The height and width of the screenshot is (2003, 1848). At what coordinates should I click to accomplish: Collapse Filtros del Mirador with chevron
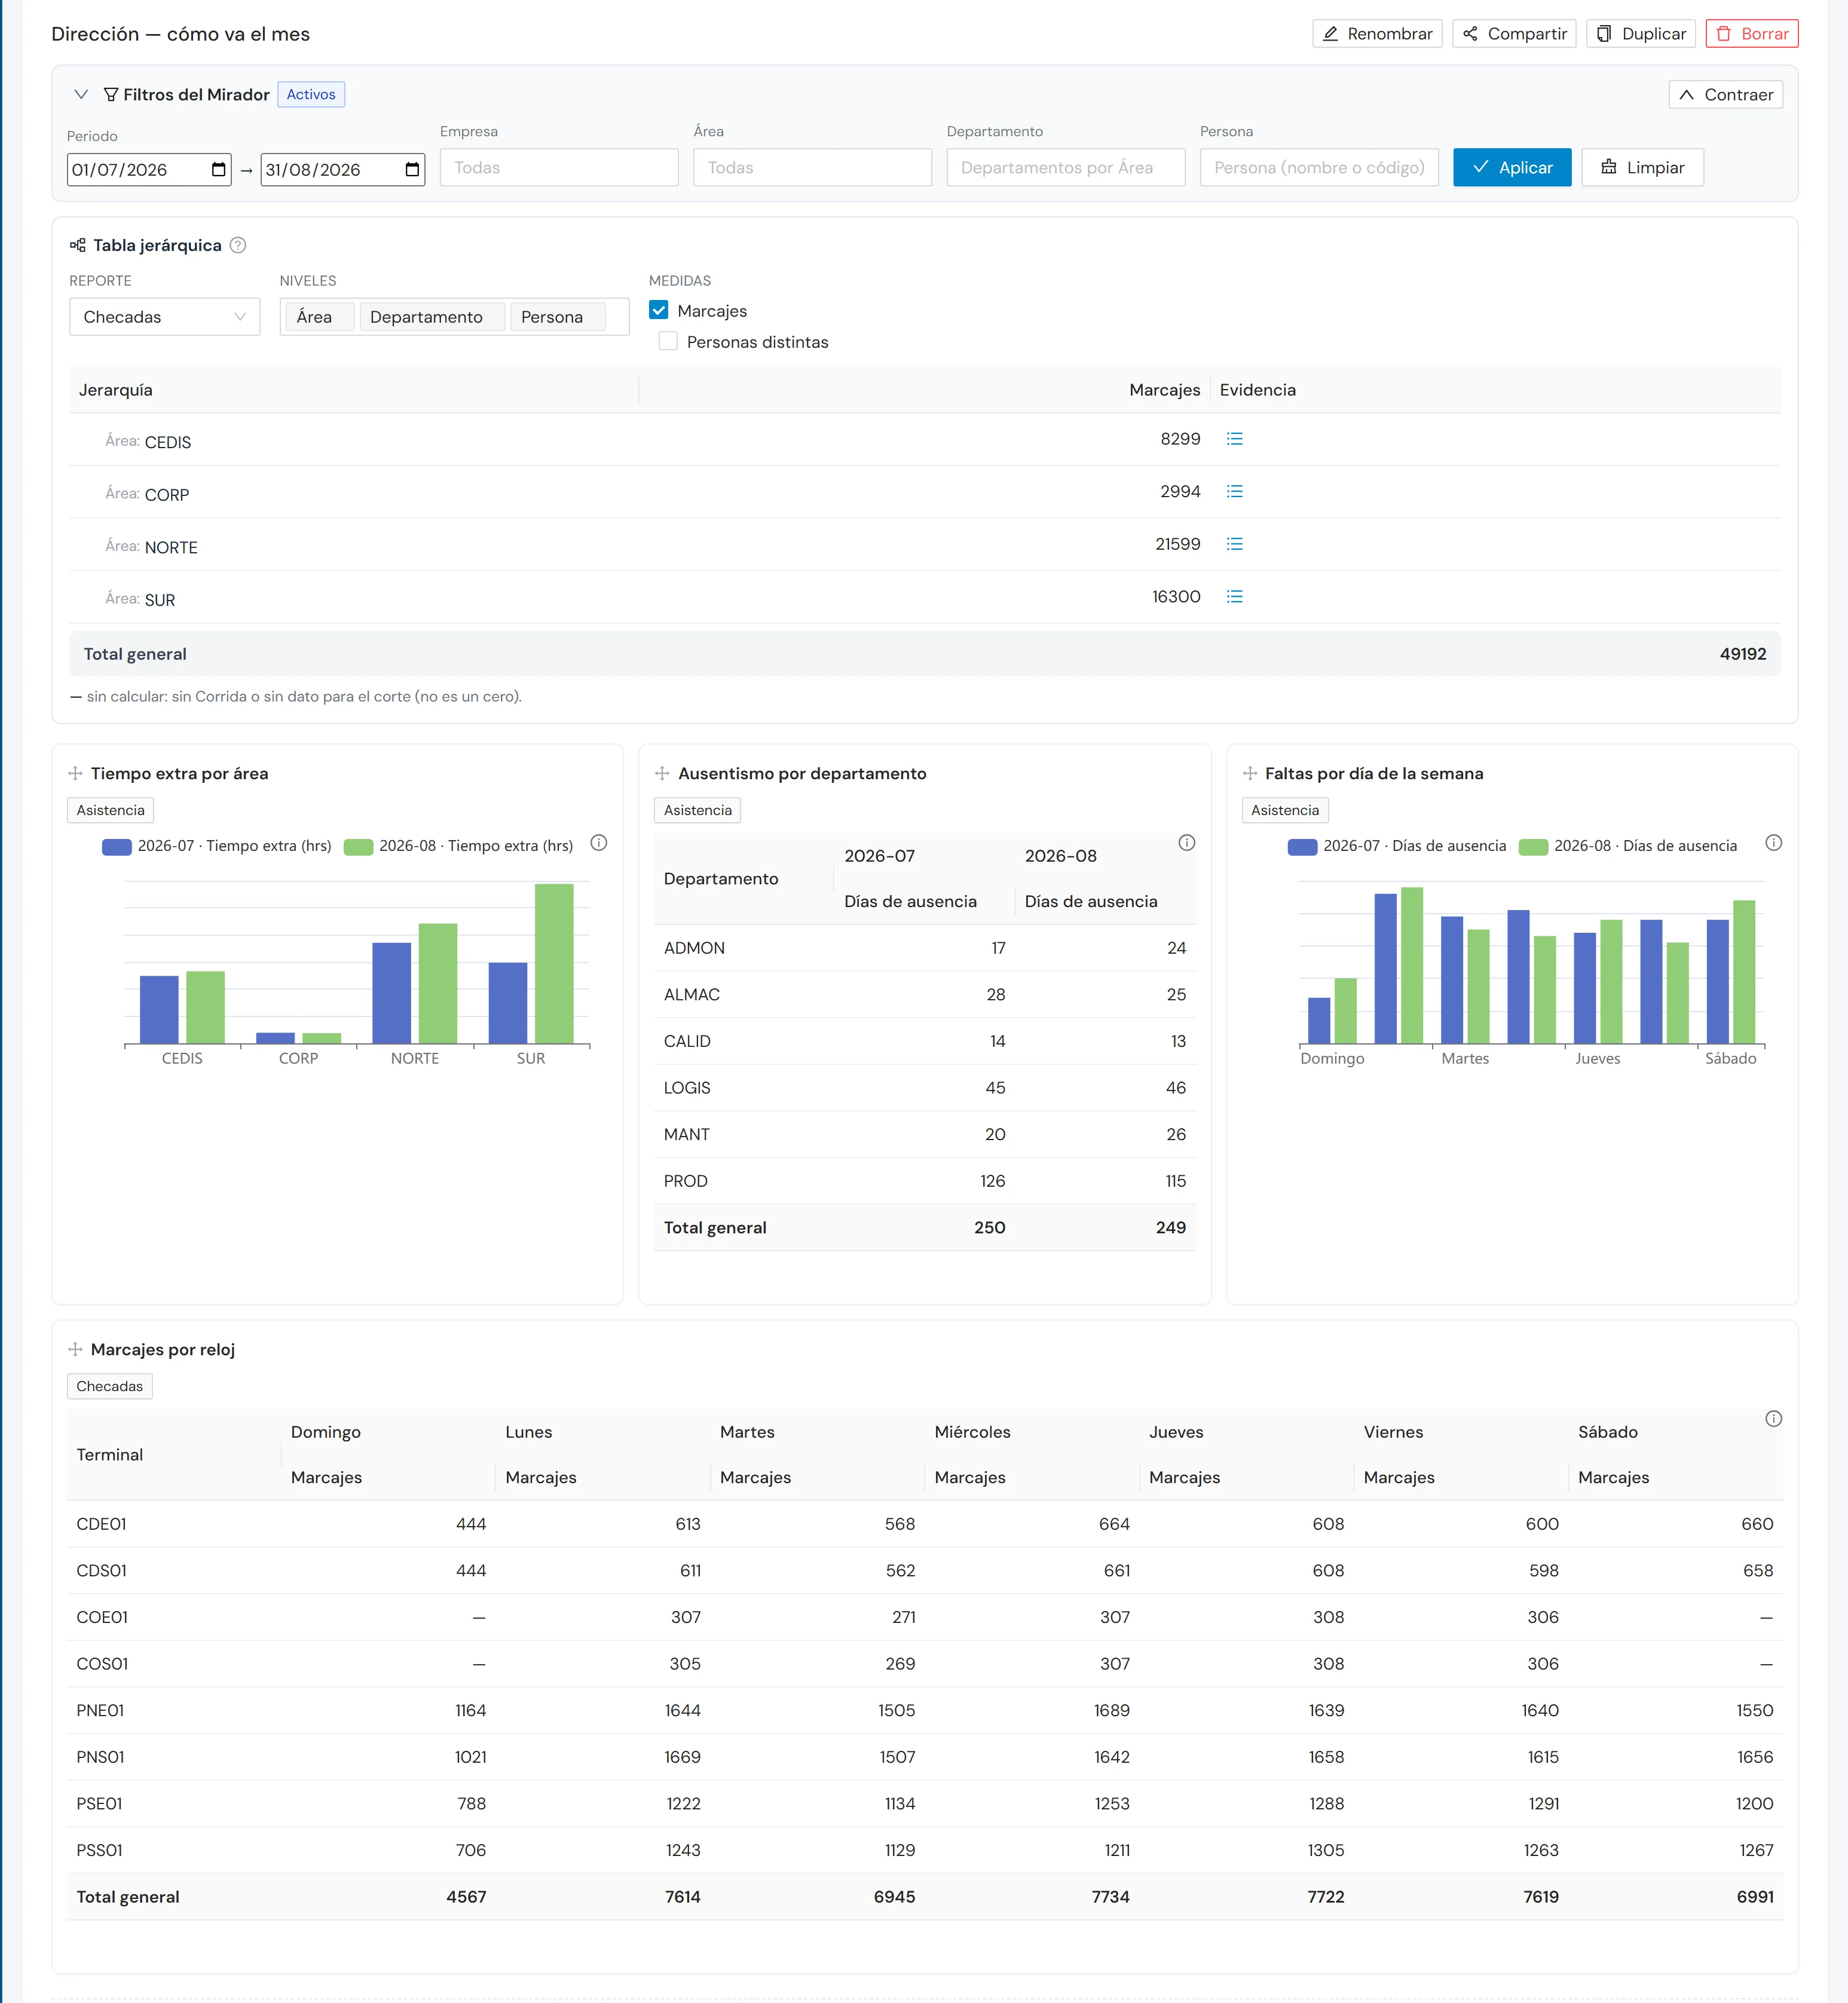point(81,95)
